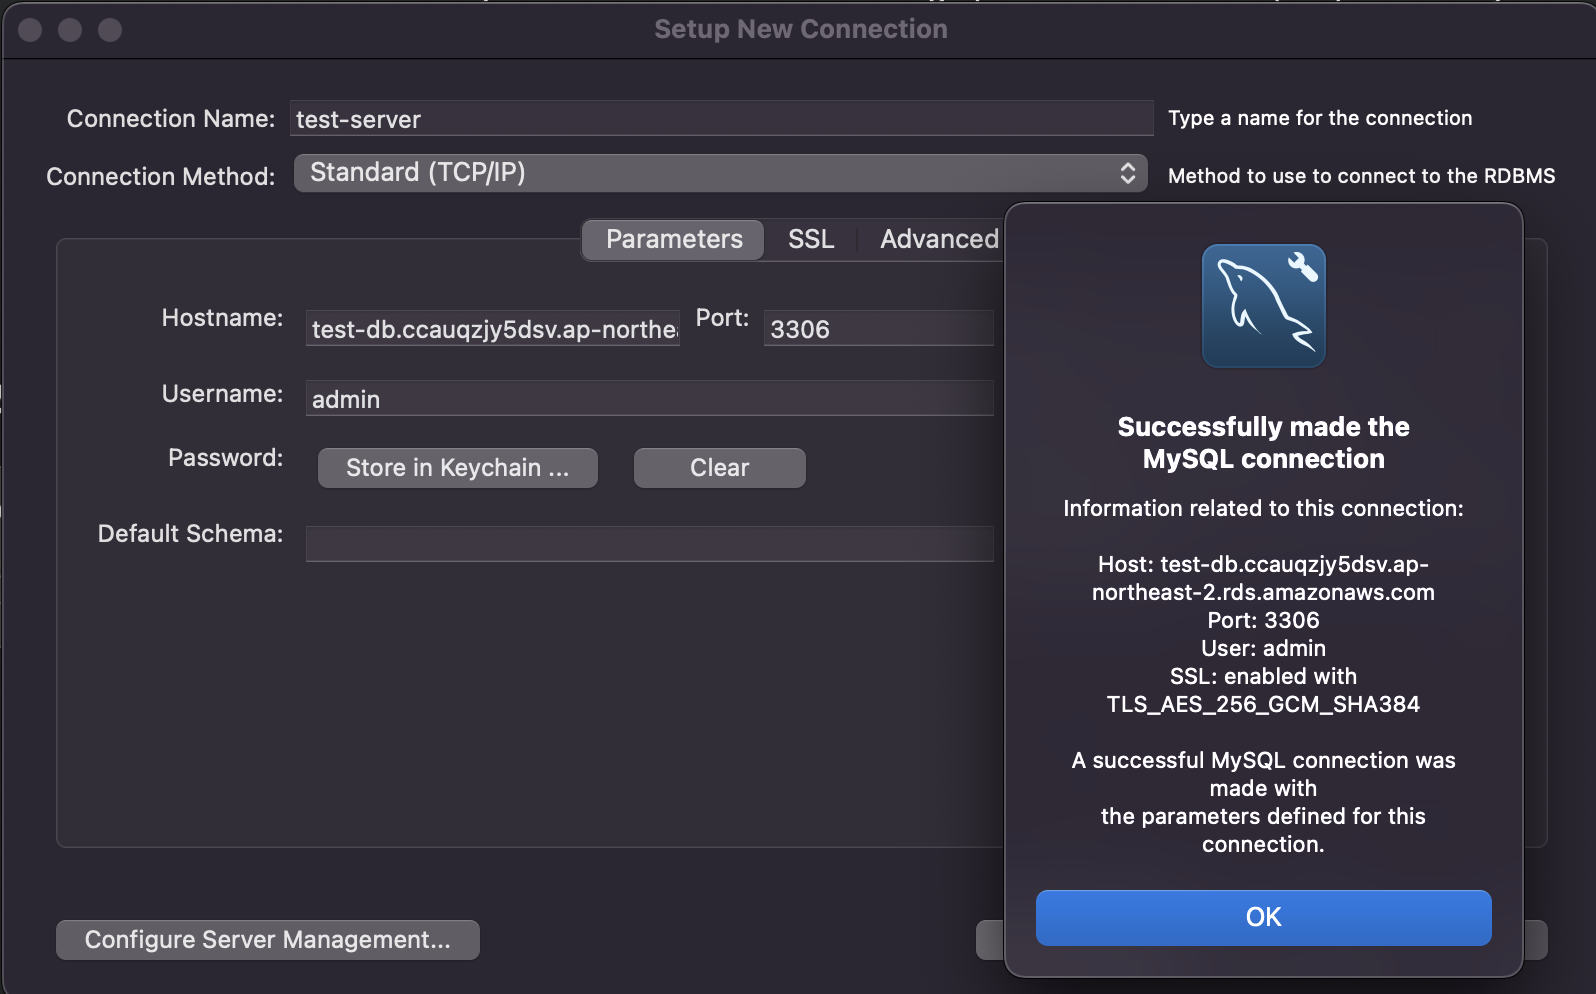The height and width of the screenshot is (994, 1596).
Task: Clear the stored password
Action: (x=720, y=468)
